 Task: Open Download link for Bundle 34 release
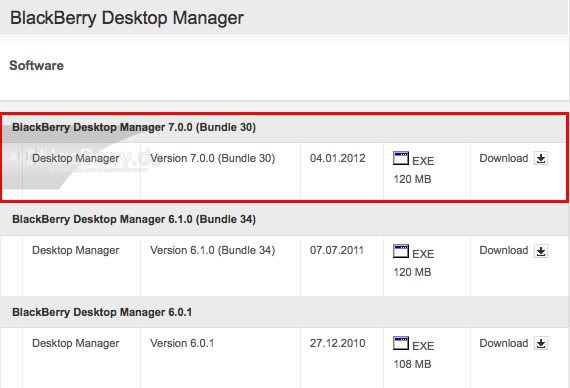503,250
